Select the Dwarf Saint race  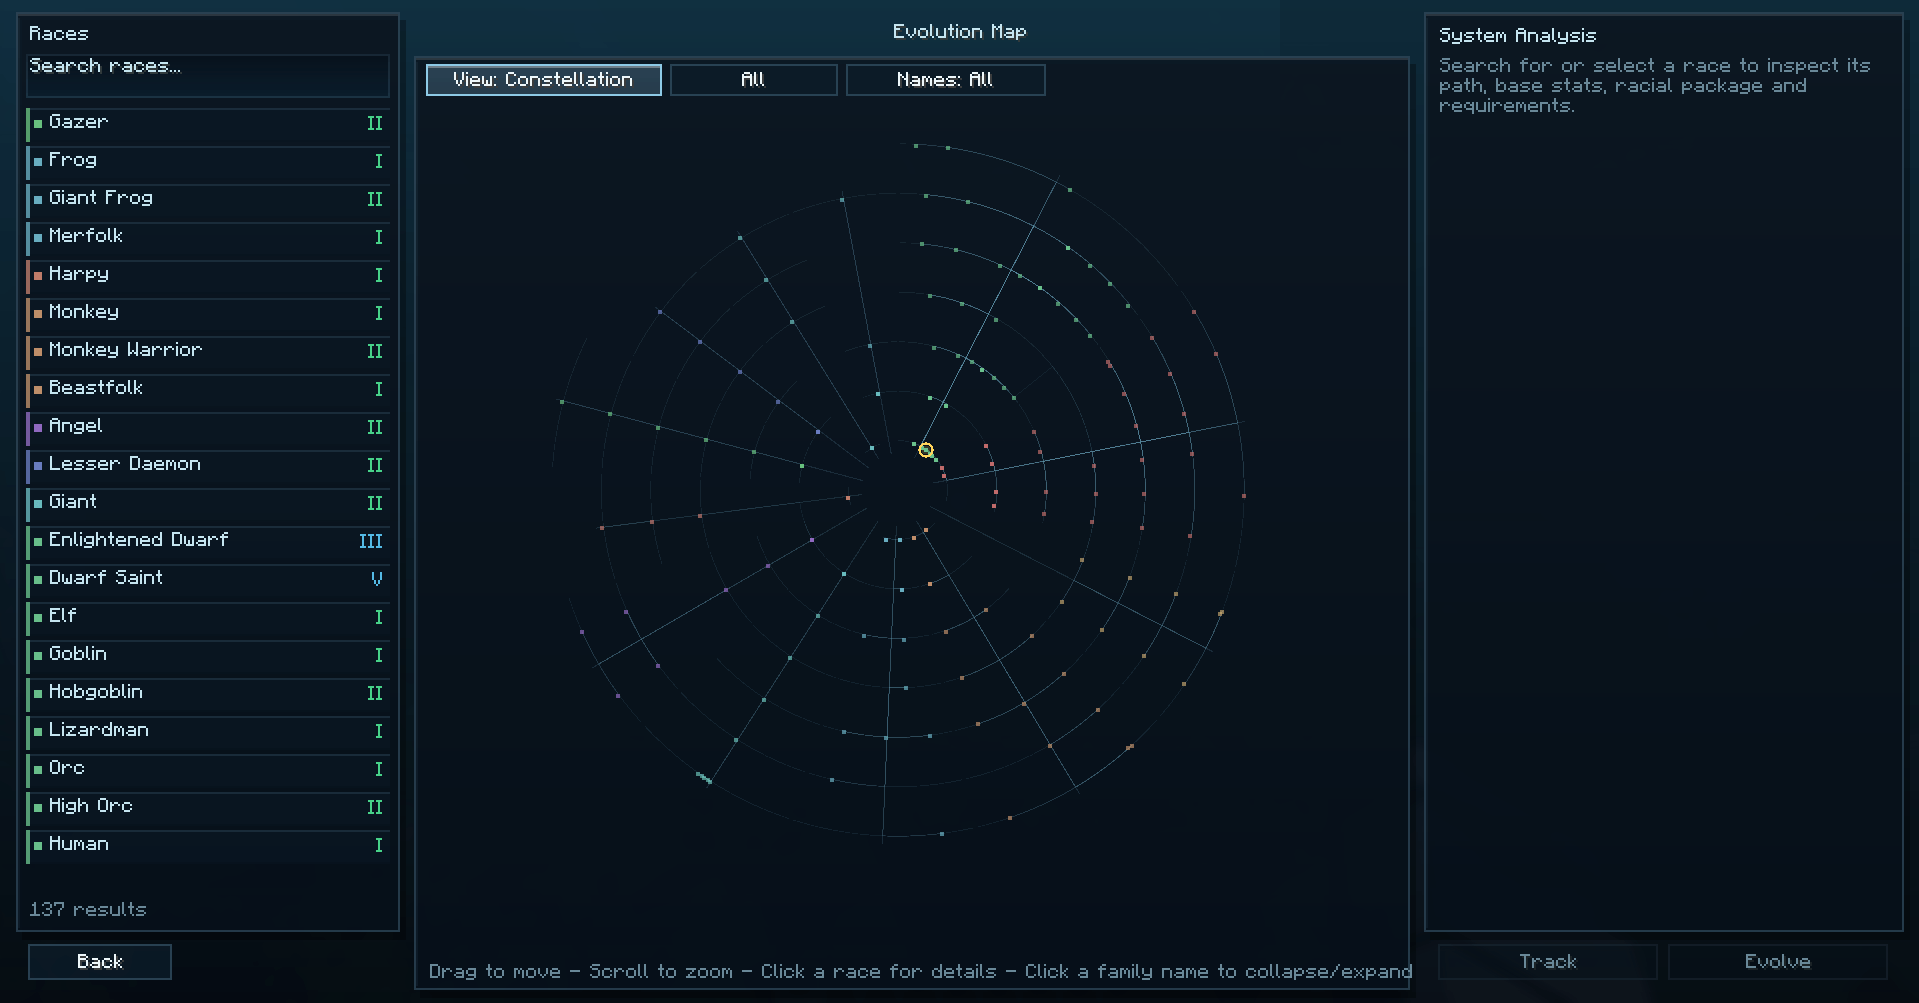click(x=208, y=579)
